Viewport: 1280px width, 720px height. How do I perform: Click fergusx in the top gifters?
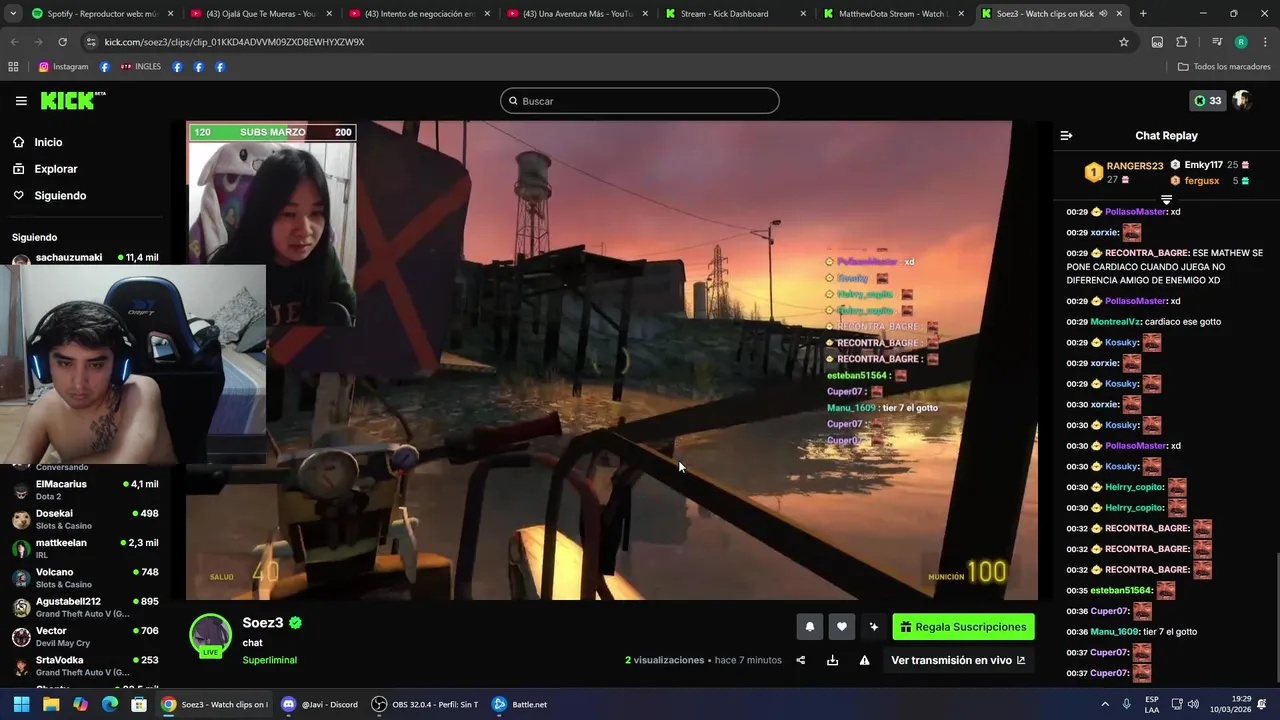pyautogui.click(x=1201, y=181)
